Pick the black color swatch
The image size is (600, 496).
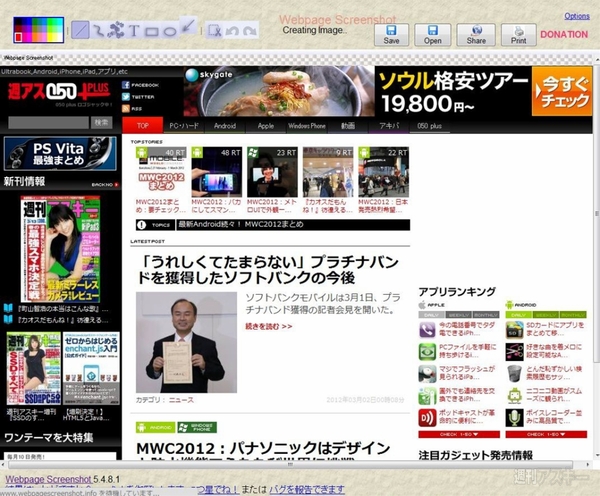tap(18, 21)
